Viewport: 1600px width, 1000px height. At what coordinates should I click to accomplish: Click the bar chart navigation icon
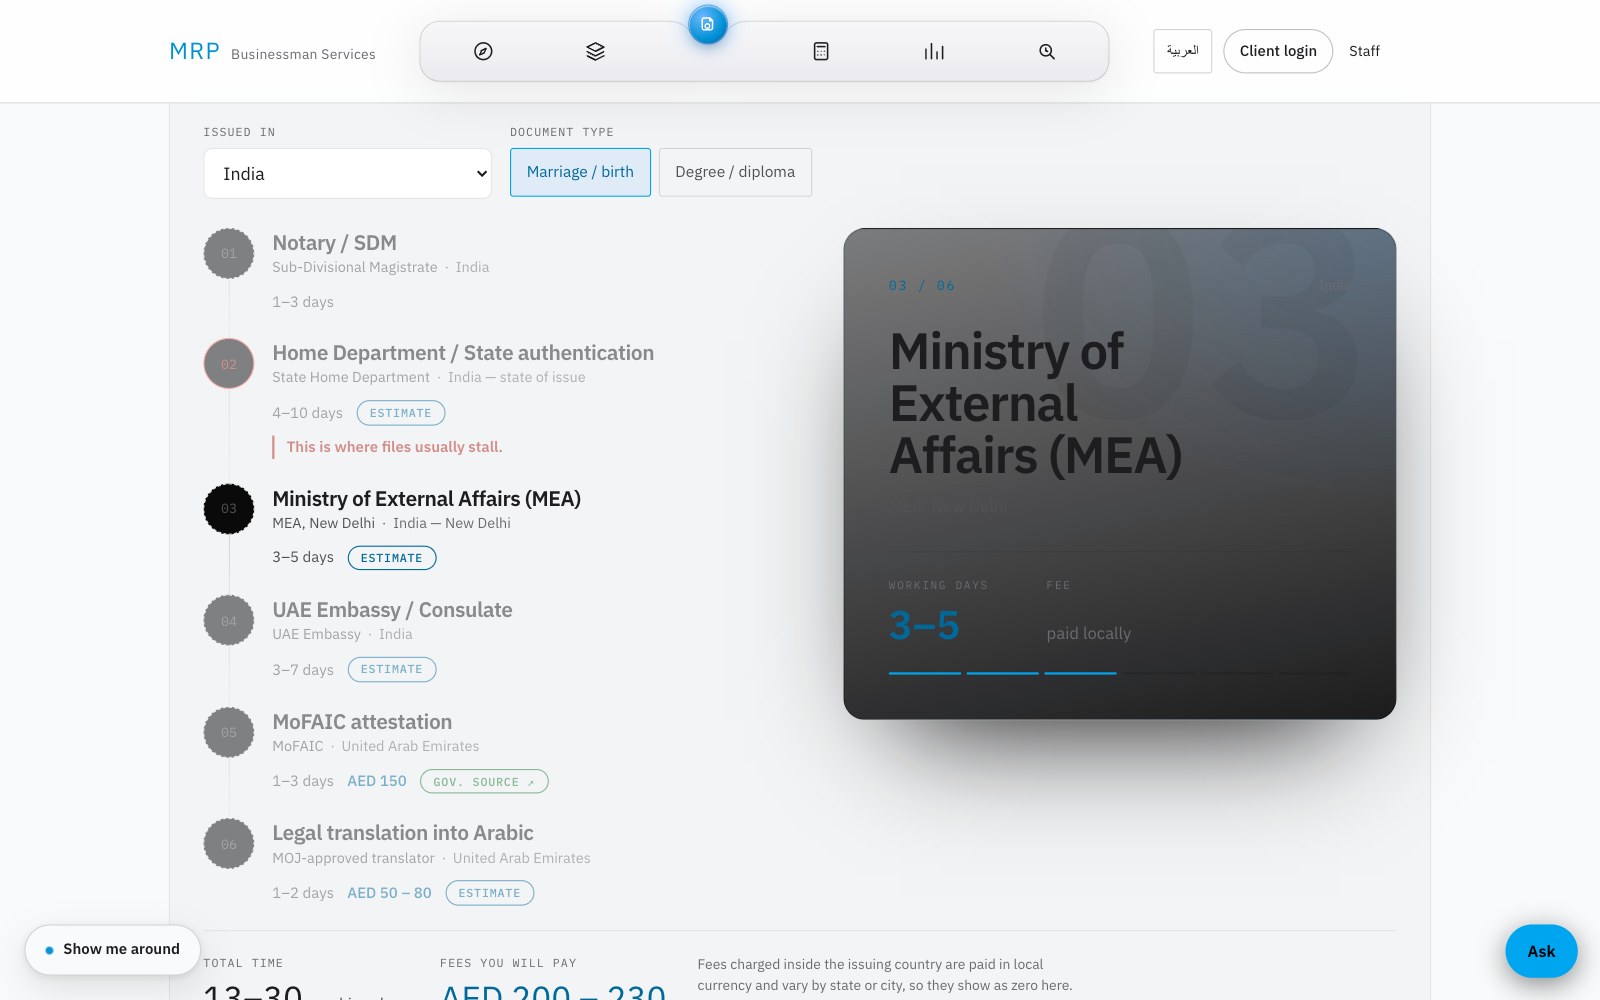tap(934, 51)
